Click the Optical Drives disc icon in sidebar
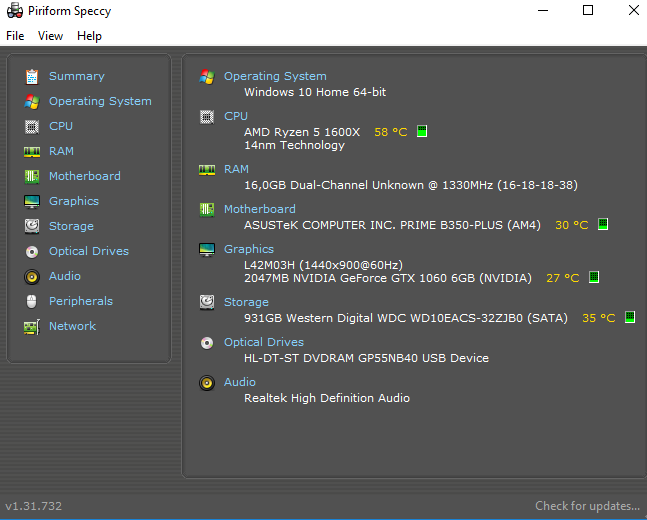The width and height of the screenshot is (647, 520). [x=32, y=252]
